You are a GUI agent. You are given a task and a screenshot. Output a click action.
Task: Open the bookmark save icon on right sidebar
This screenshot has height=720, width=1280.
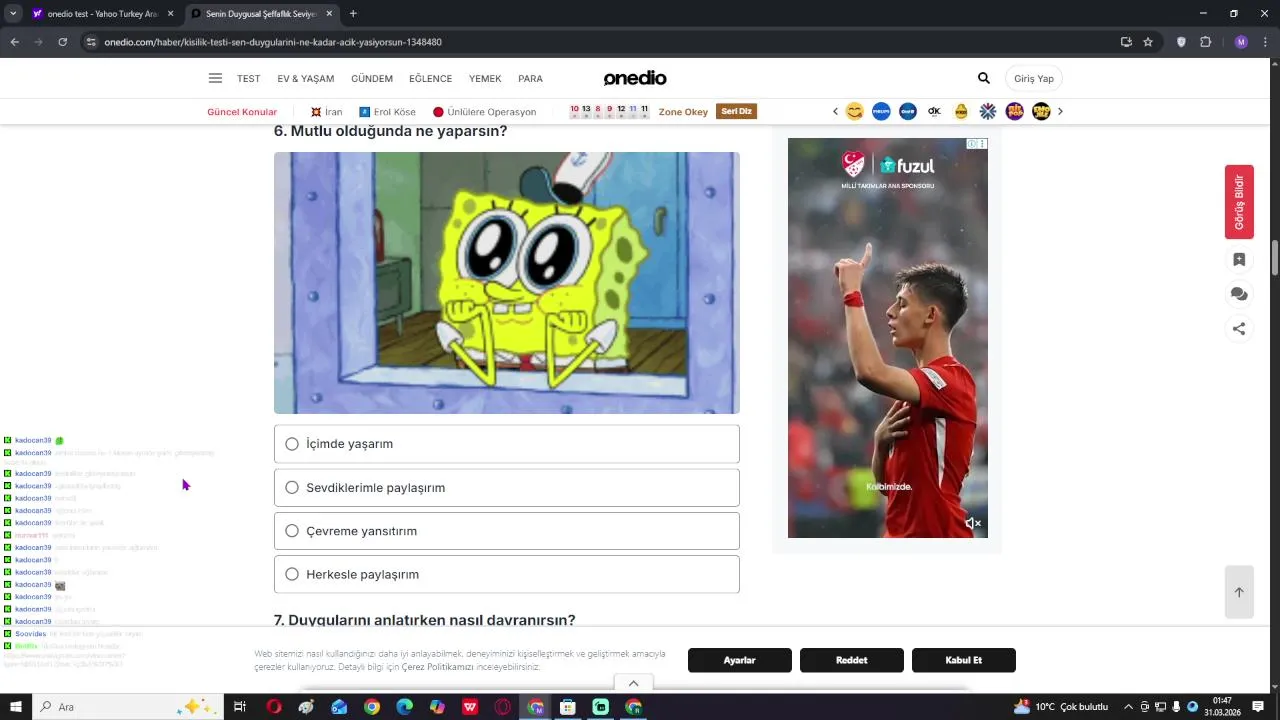[1239, 260]
